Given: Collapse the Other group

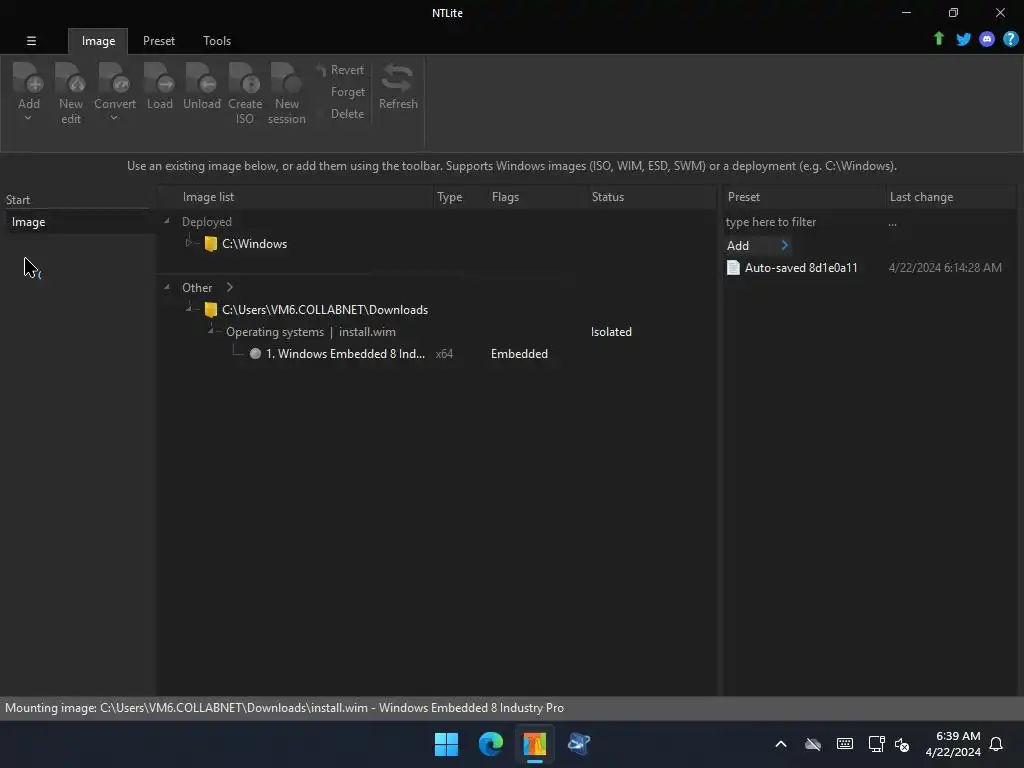Looking at the screenshot, I should [x=167, y=287].
